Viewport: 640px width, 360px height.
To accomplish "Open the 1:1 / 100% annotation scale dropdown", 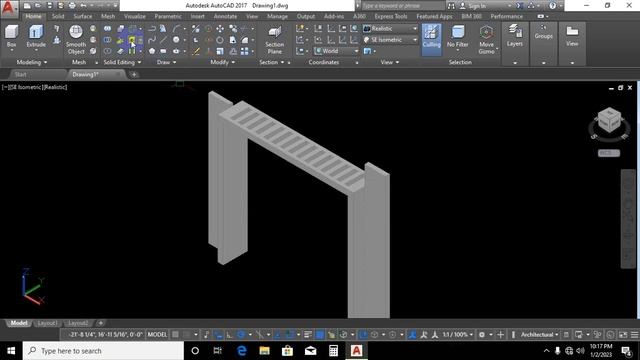I will 458,335.
